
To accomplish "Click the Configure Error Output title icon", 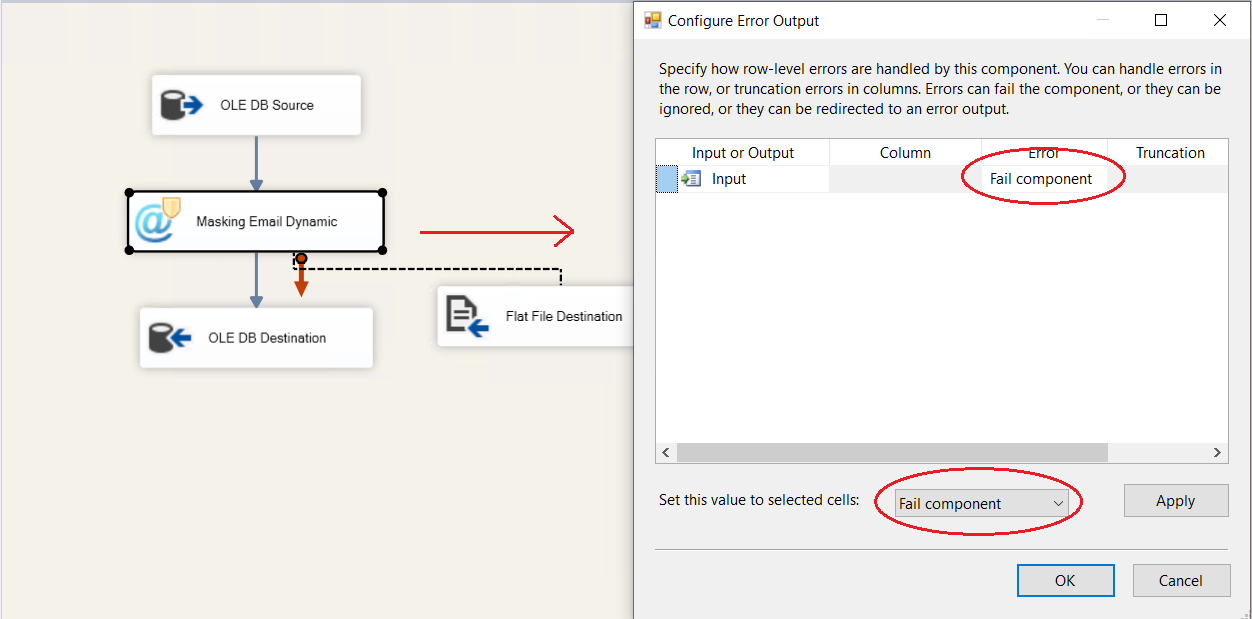I will (653, 20).
